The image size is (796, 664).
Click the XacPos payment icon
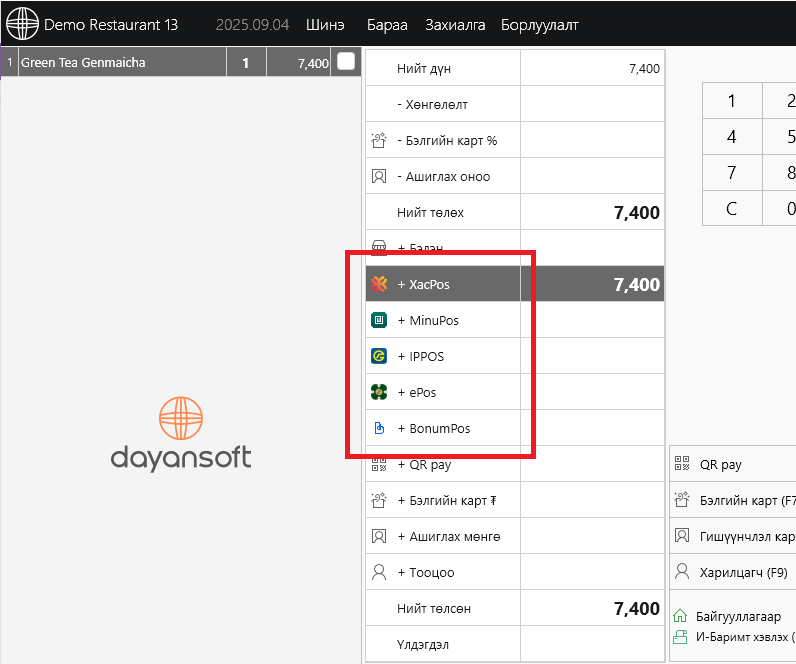tap(379, 284)
